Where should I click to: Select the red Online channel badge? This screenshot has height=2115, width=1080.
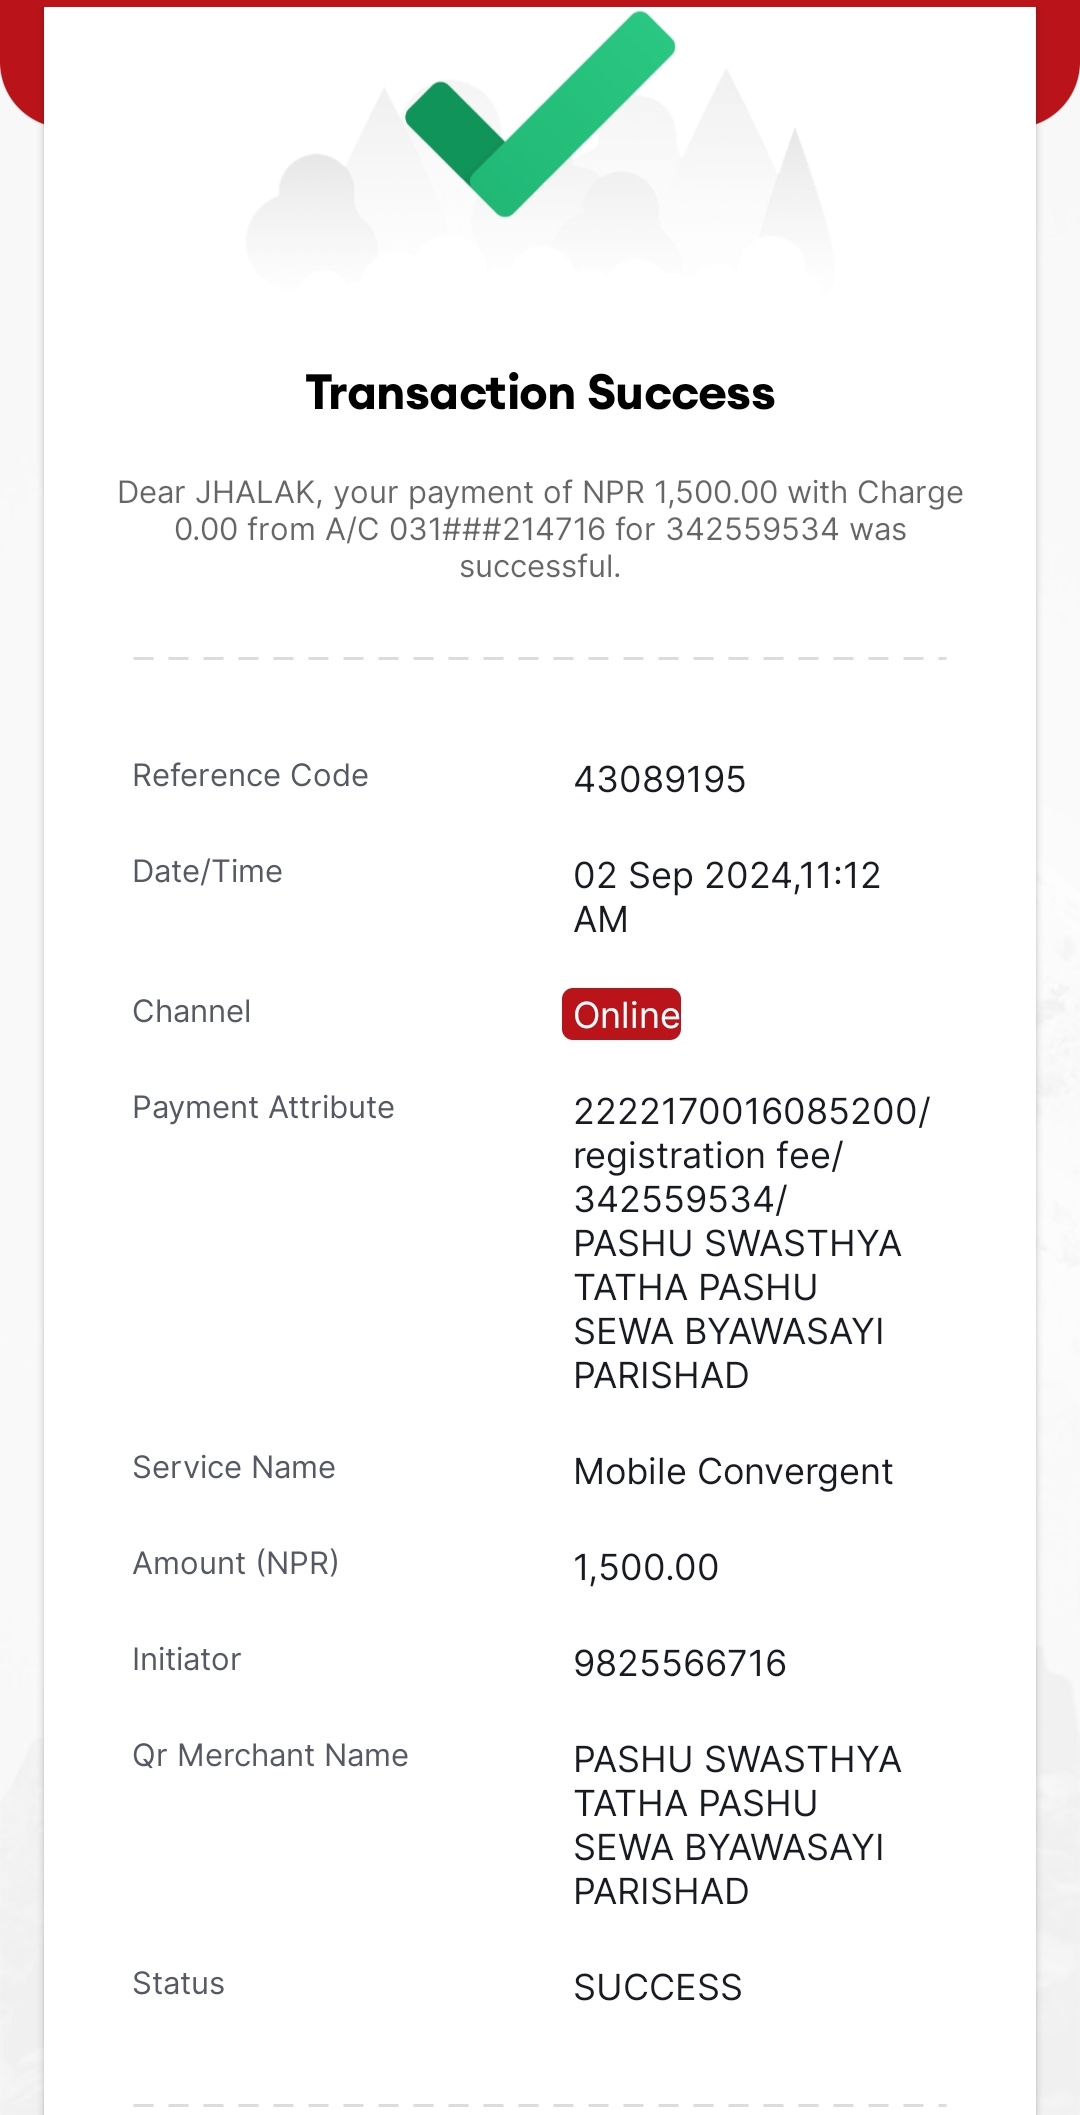pyautogui.click(x=621, y=1014)
